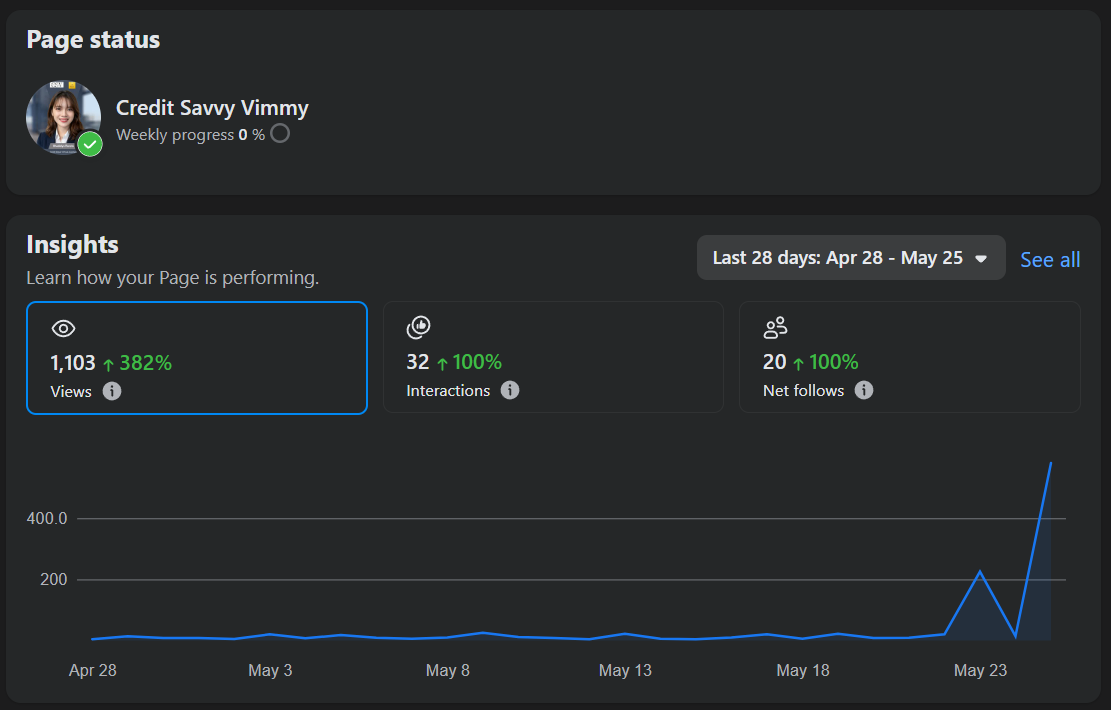Click the green verified checkmark badge
This screenshot has width=1111, height=710.
coord(90,144)
